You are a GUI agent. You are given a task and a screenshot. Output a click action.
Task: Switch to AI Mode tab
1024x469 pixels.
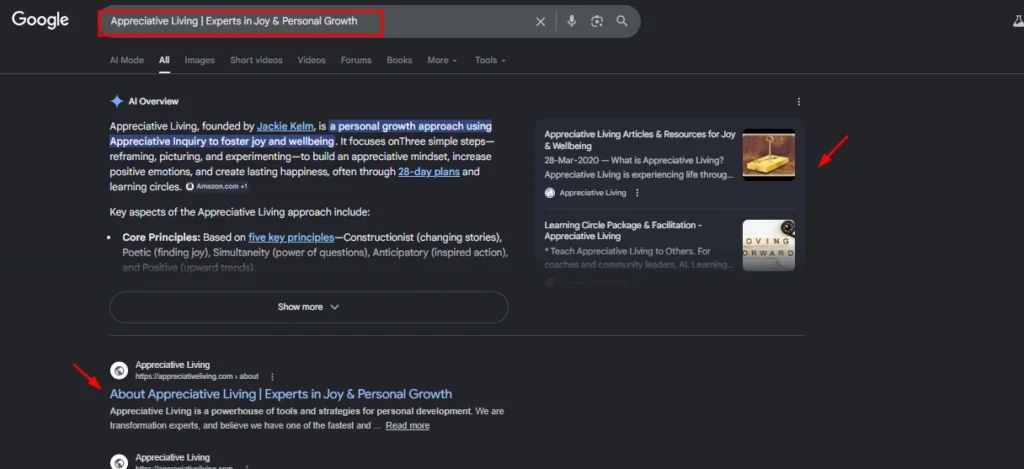tap(127, 60)
